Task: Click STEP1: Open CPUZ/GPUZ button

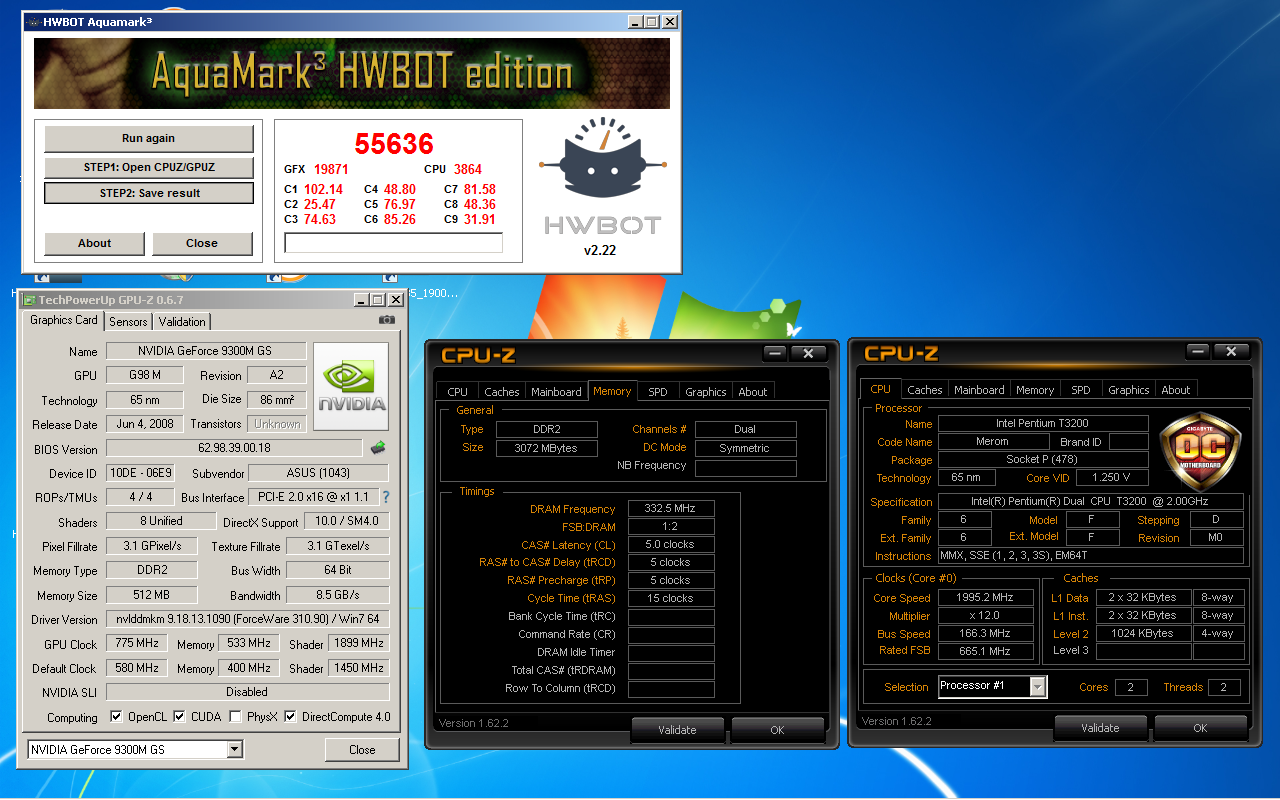Action: 149,167
